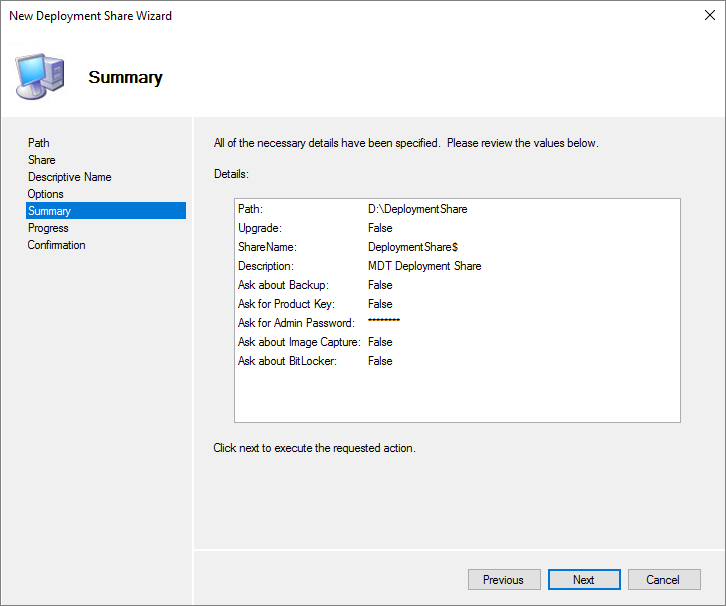The width and height of the screenshot is (726, 606).
Task: Click the DeploymentShare$ share name value
Action: pyautogui.click(x=413, y=247)
